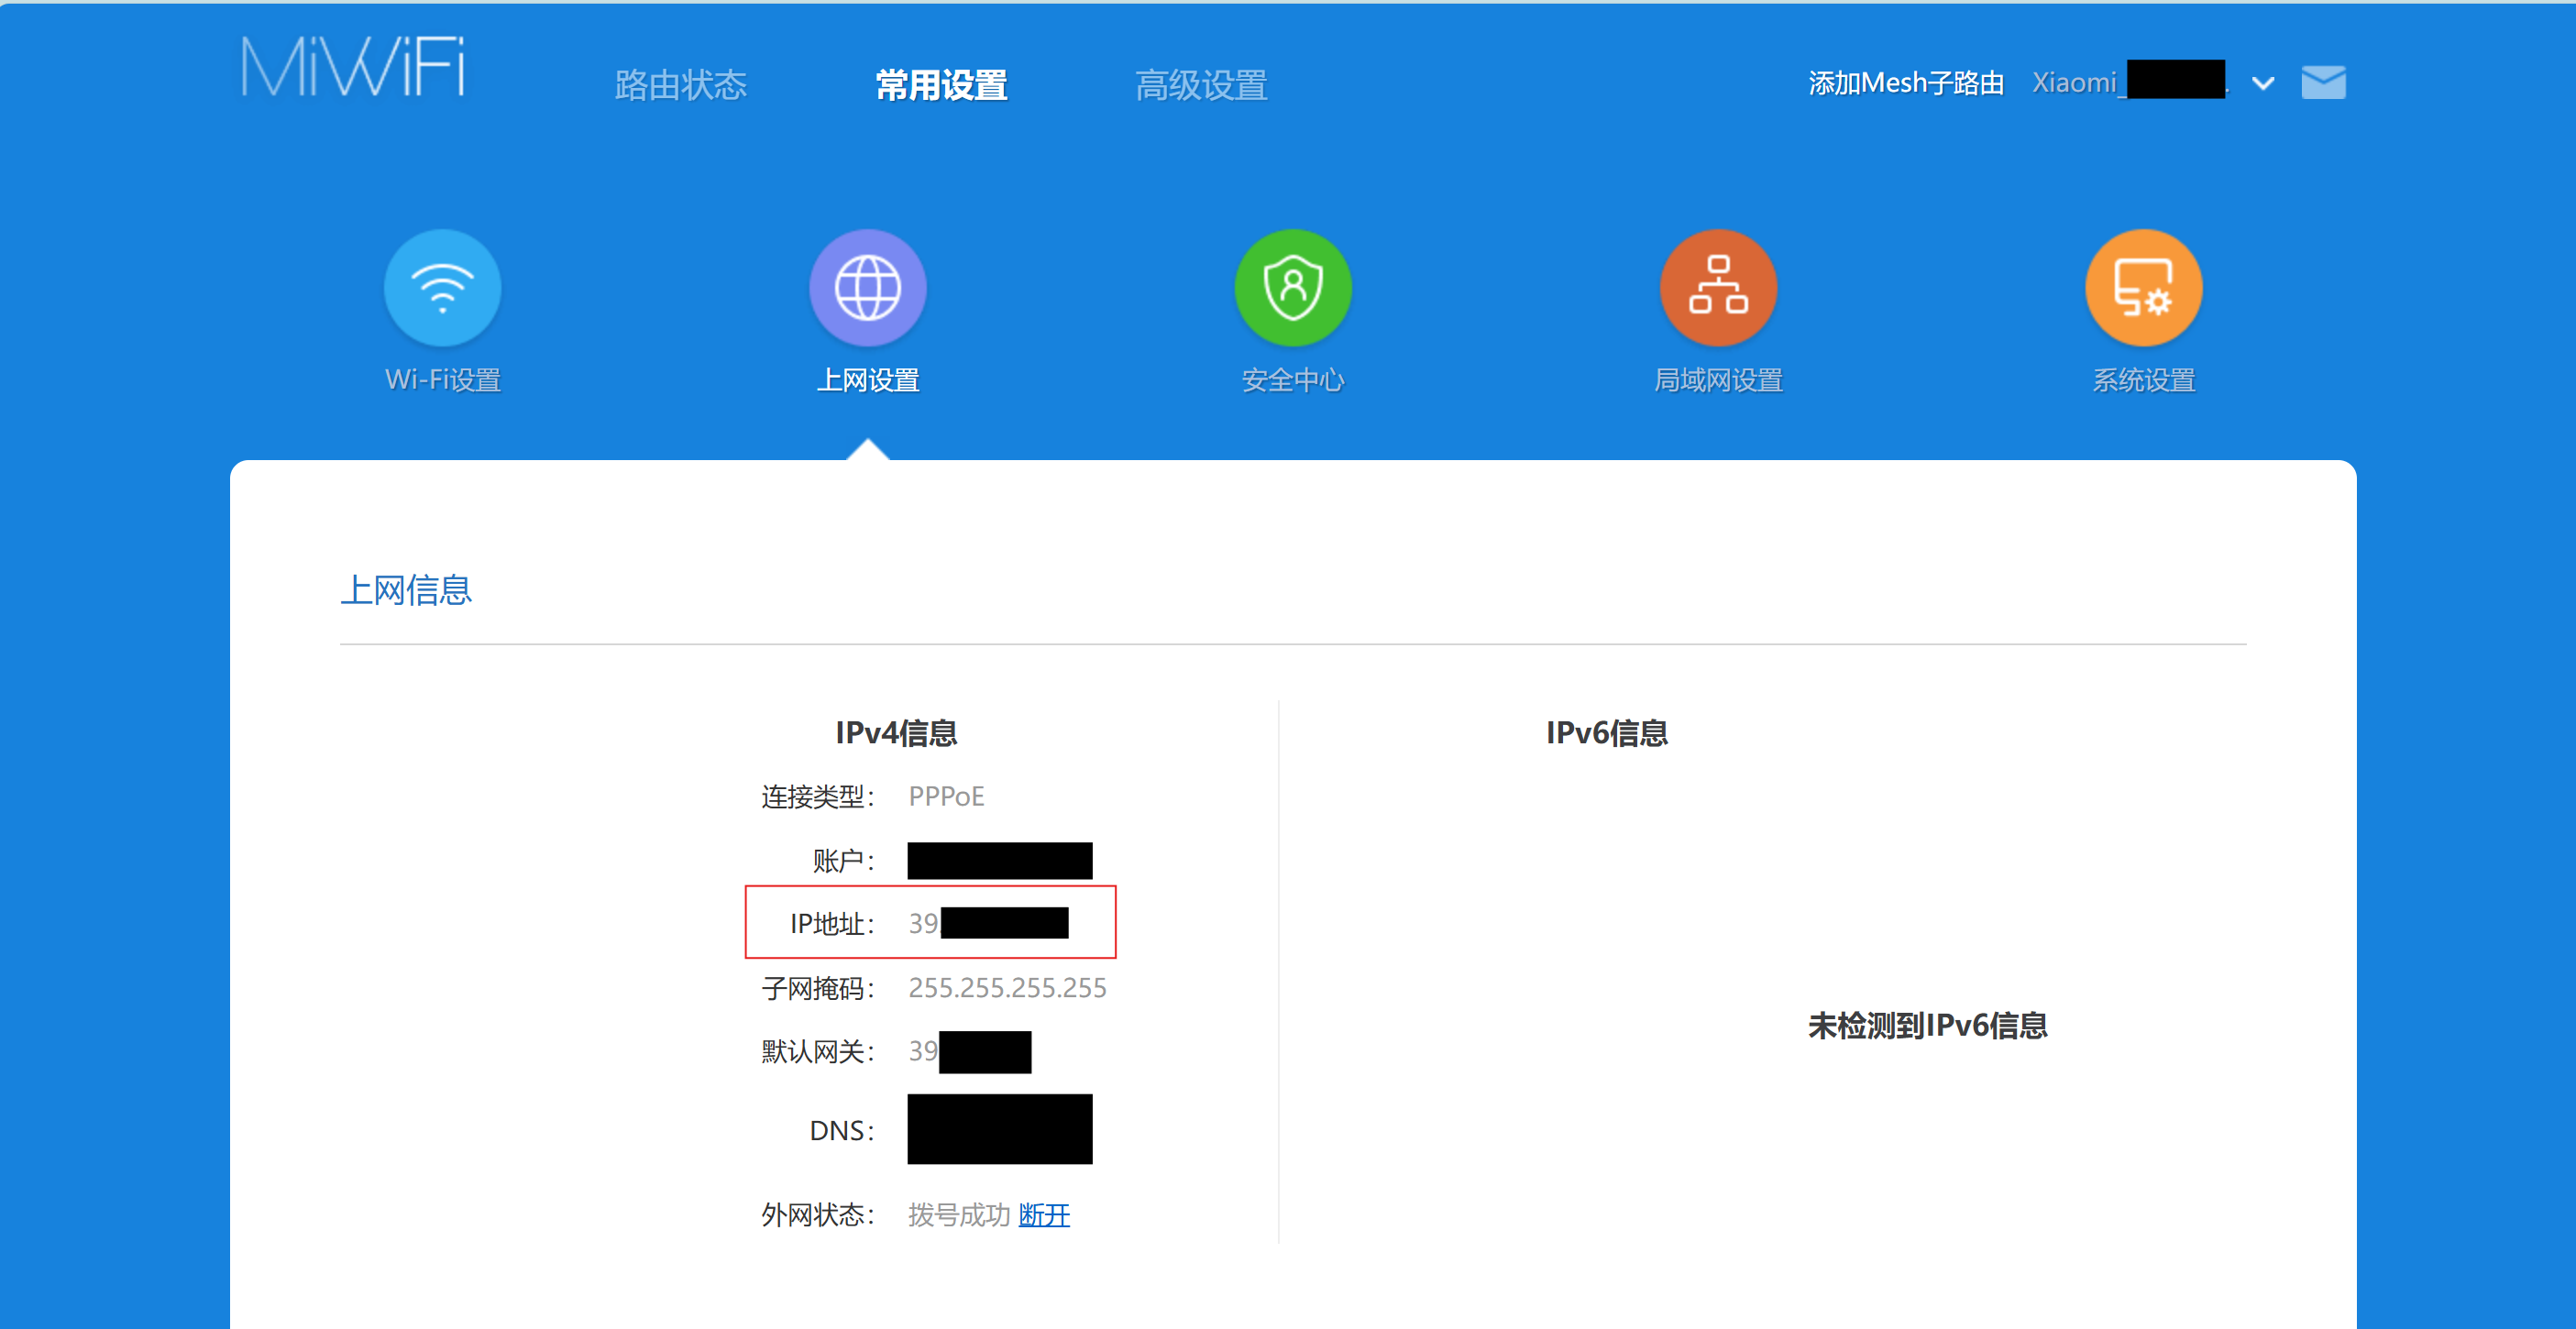Select the globe internet settings icon
The image size is (2576, 1329).
coord(867,288)
